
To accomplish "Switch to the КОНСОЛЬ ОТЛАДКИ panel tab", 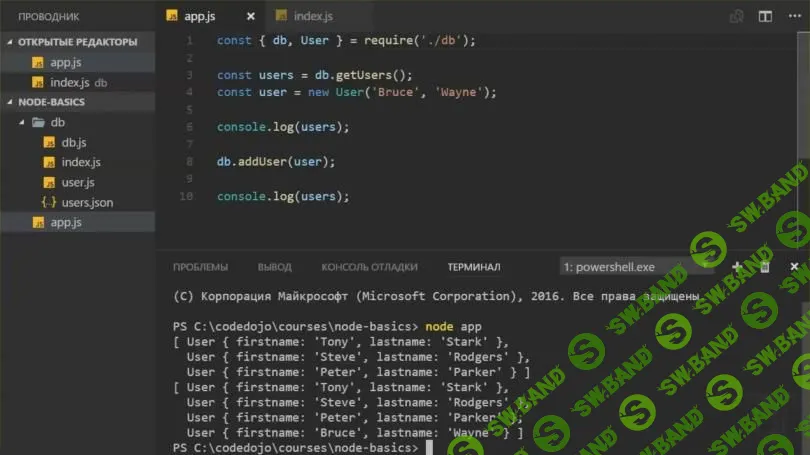I will coord(369,267).
